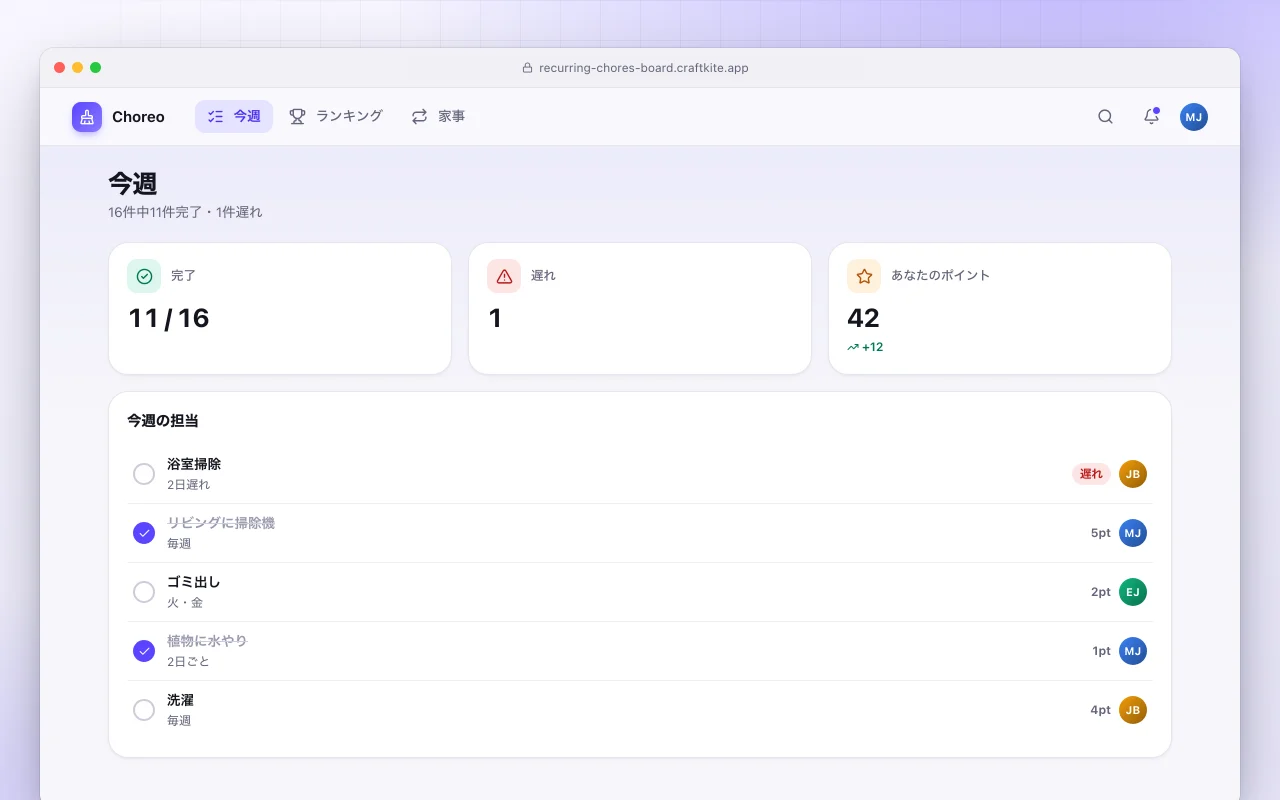Click the points value 42
The image size is (1280, 800).
pos(863,318)
